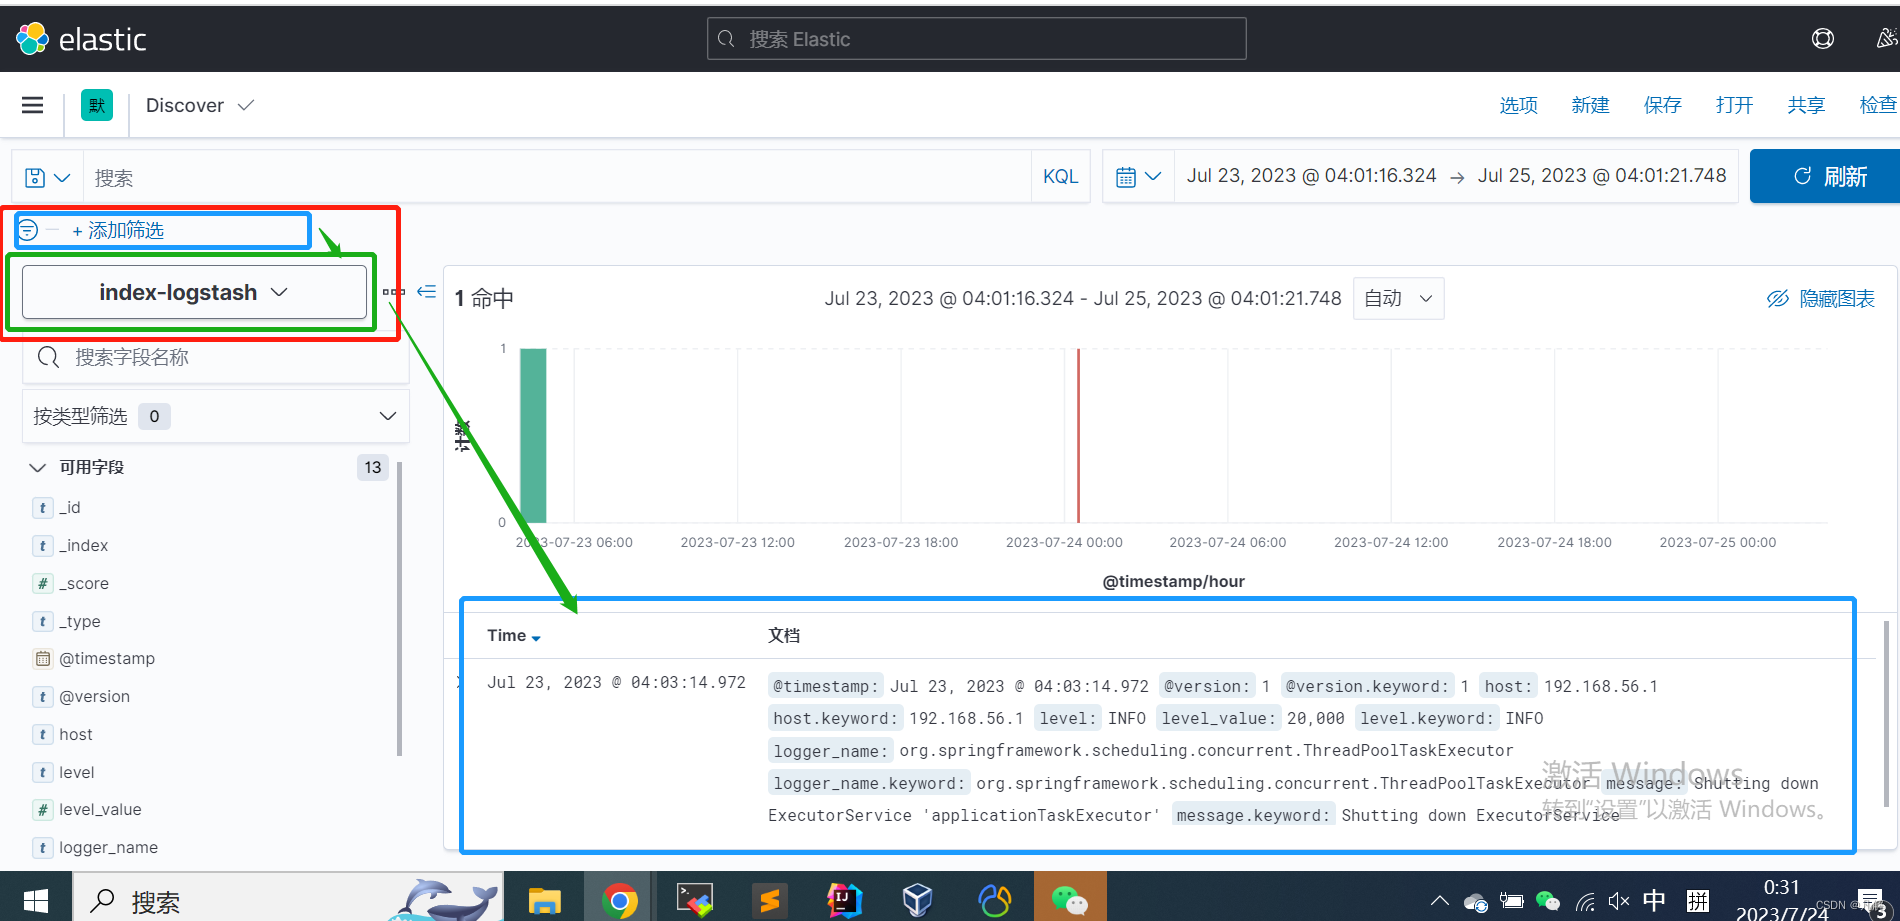Select the host field
Image resolution: width=1900 pixels, height=921 pixels.
[x=75, y=734]
